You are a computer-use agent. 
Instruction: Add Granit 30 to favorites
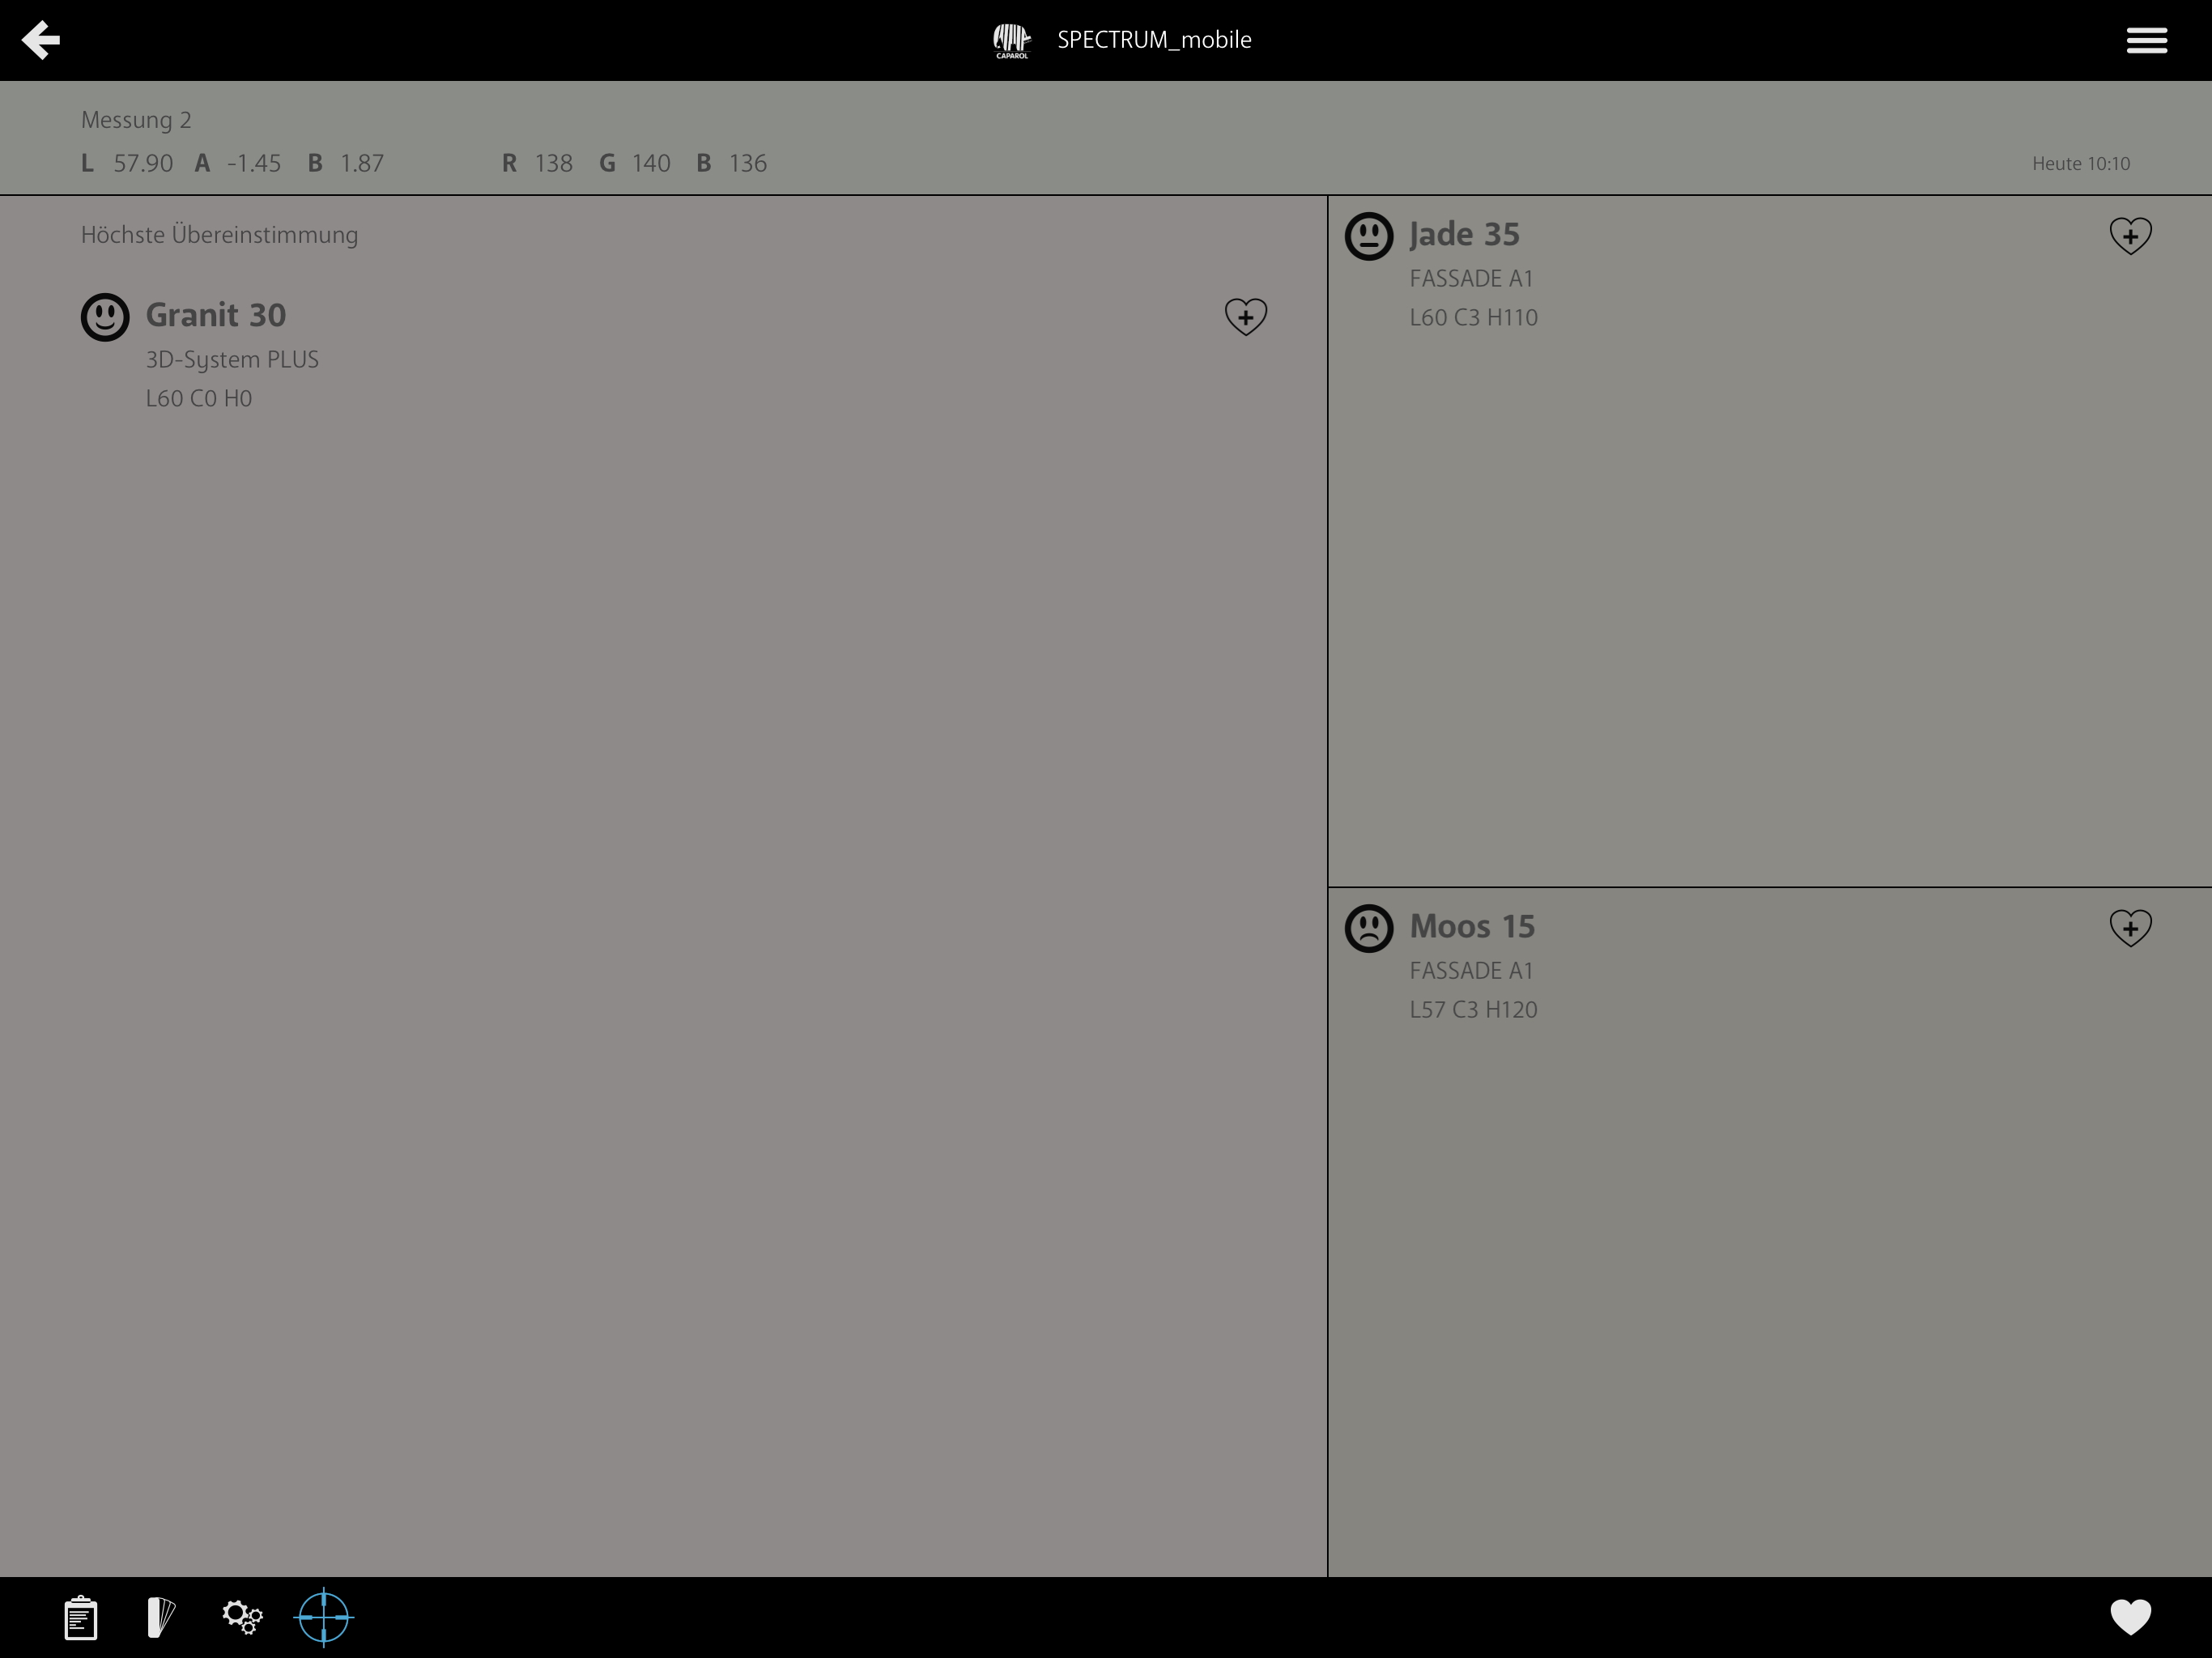(1246, 317)
